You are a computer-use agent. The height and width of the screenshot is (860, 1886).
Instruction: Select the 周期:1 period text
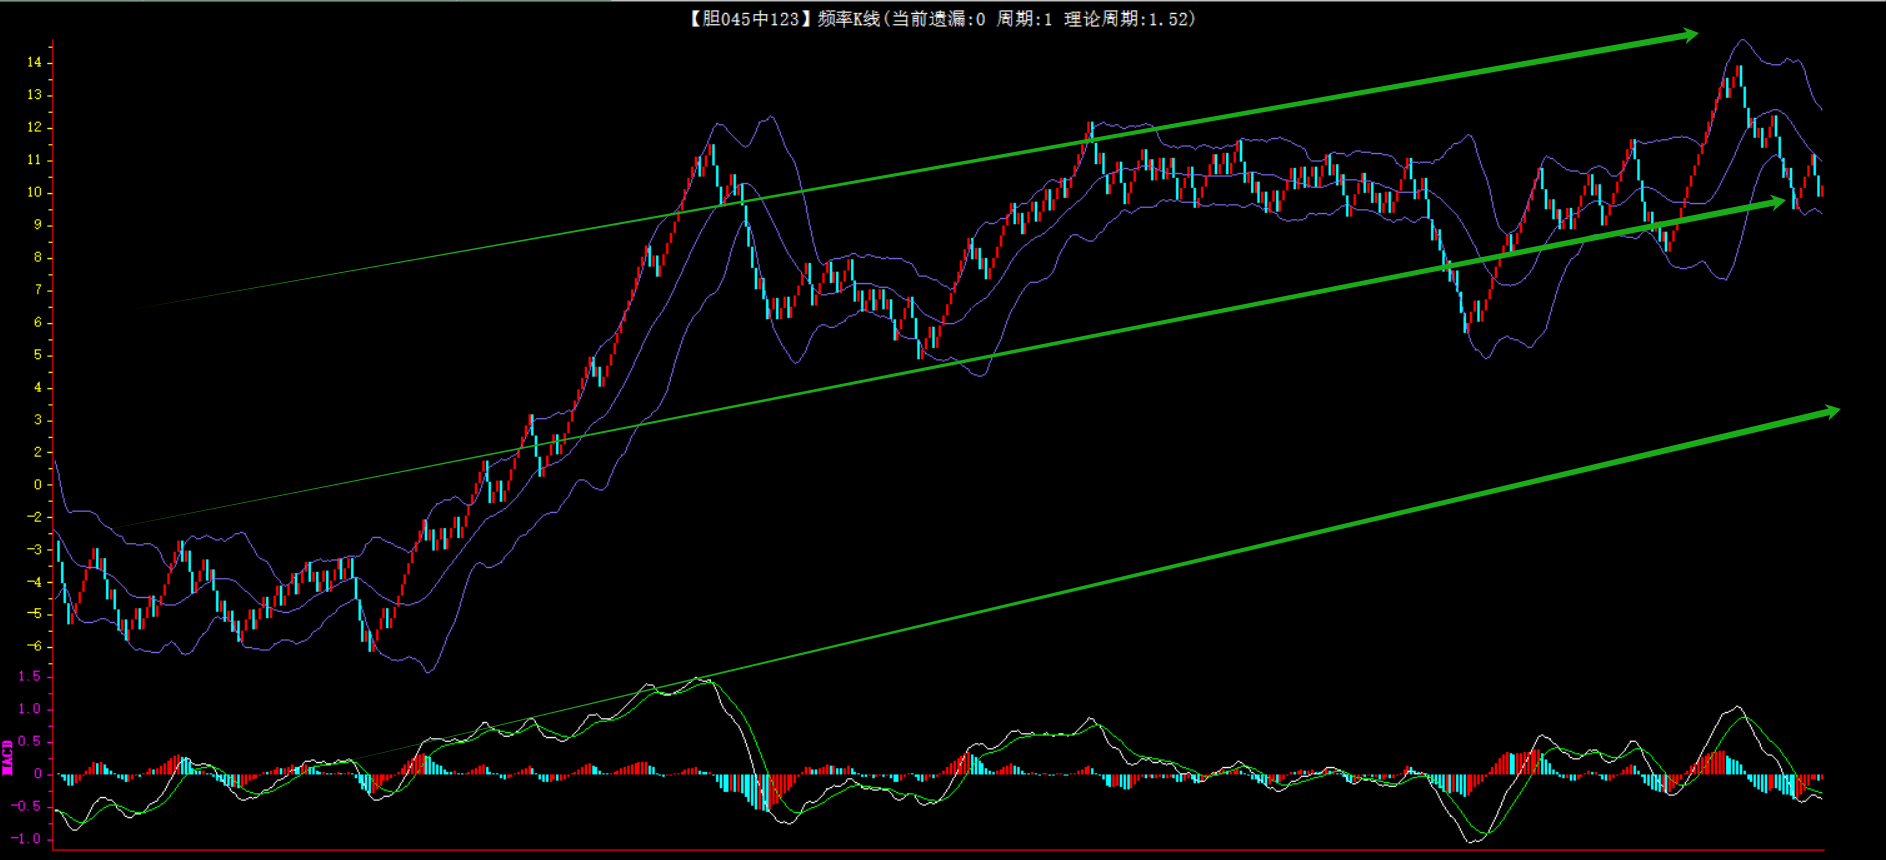[1024, 19]
